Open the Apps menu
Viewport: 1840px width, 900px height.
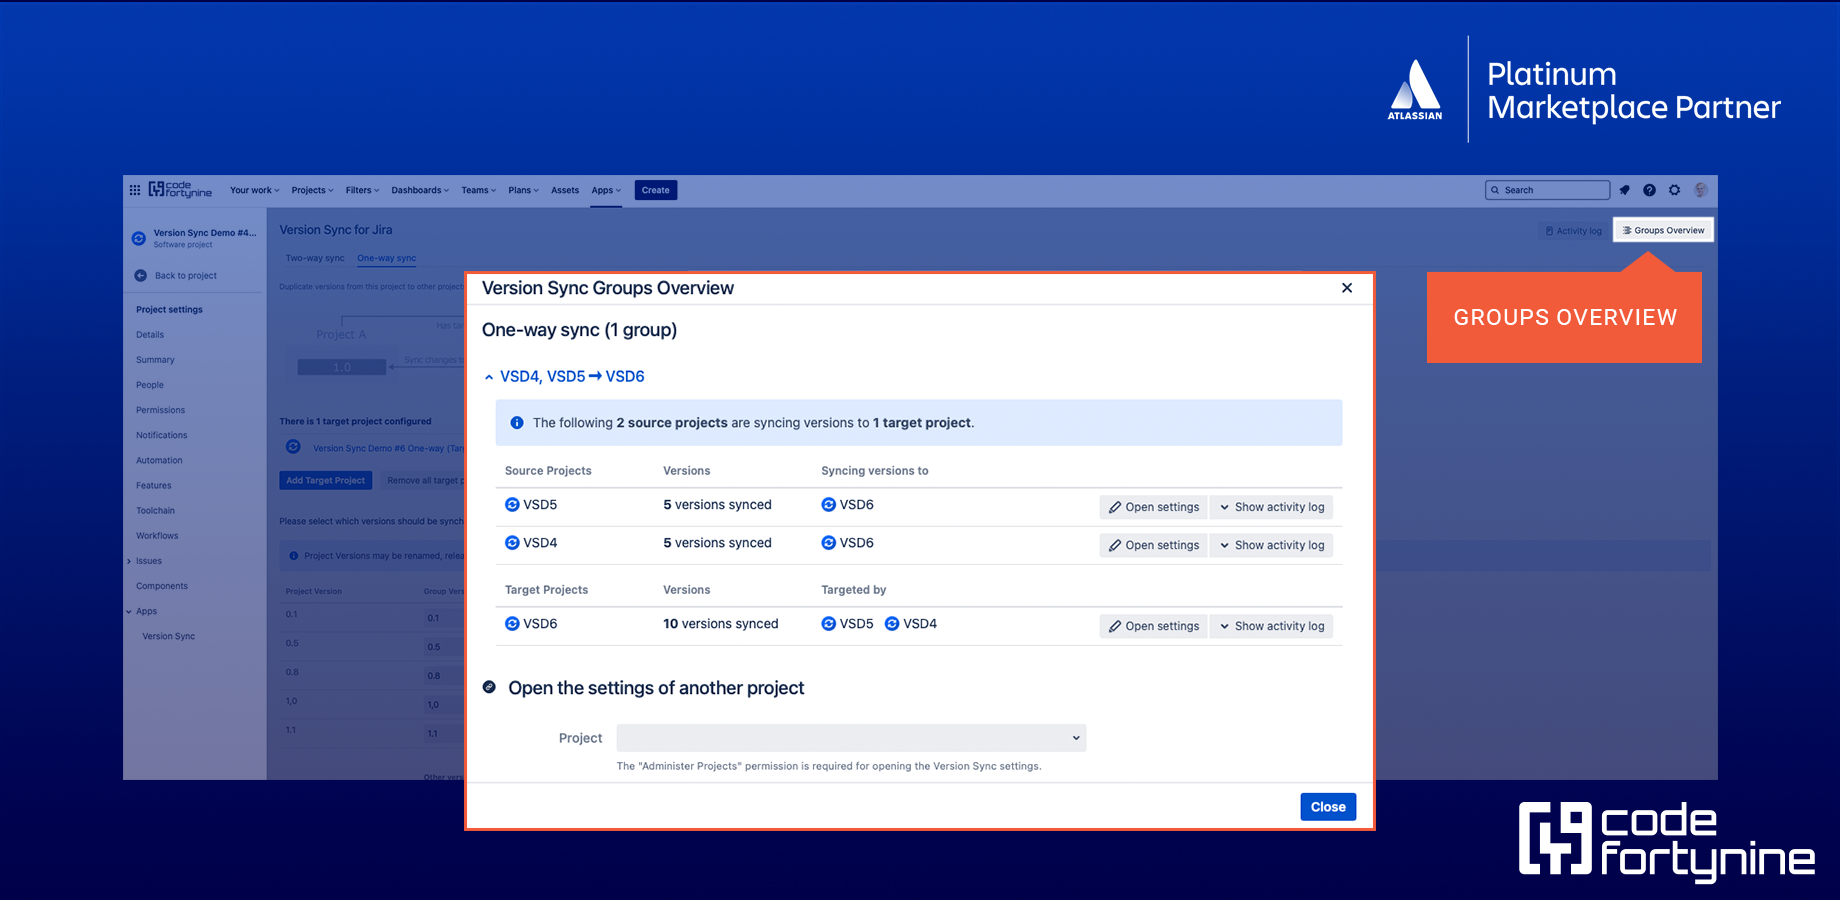coord(606,190)
